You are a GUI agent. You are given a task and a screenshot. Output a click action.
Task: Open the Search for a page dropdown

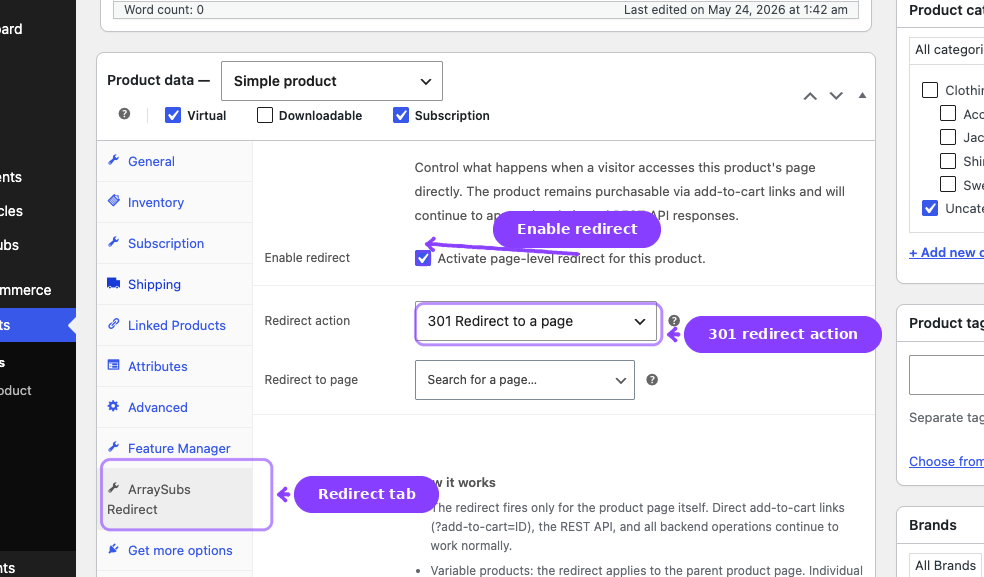[525, 380]
